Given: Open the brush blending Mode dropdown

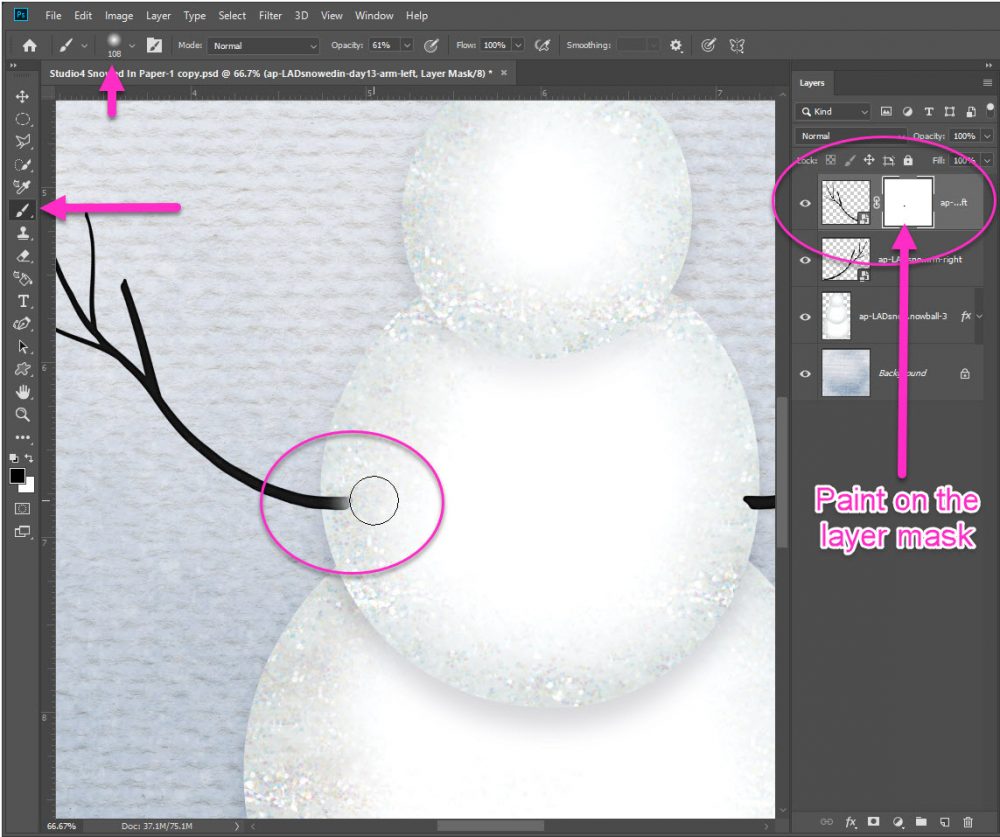Looking at the screenshot, I should [263, 46].
